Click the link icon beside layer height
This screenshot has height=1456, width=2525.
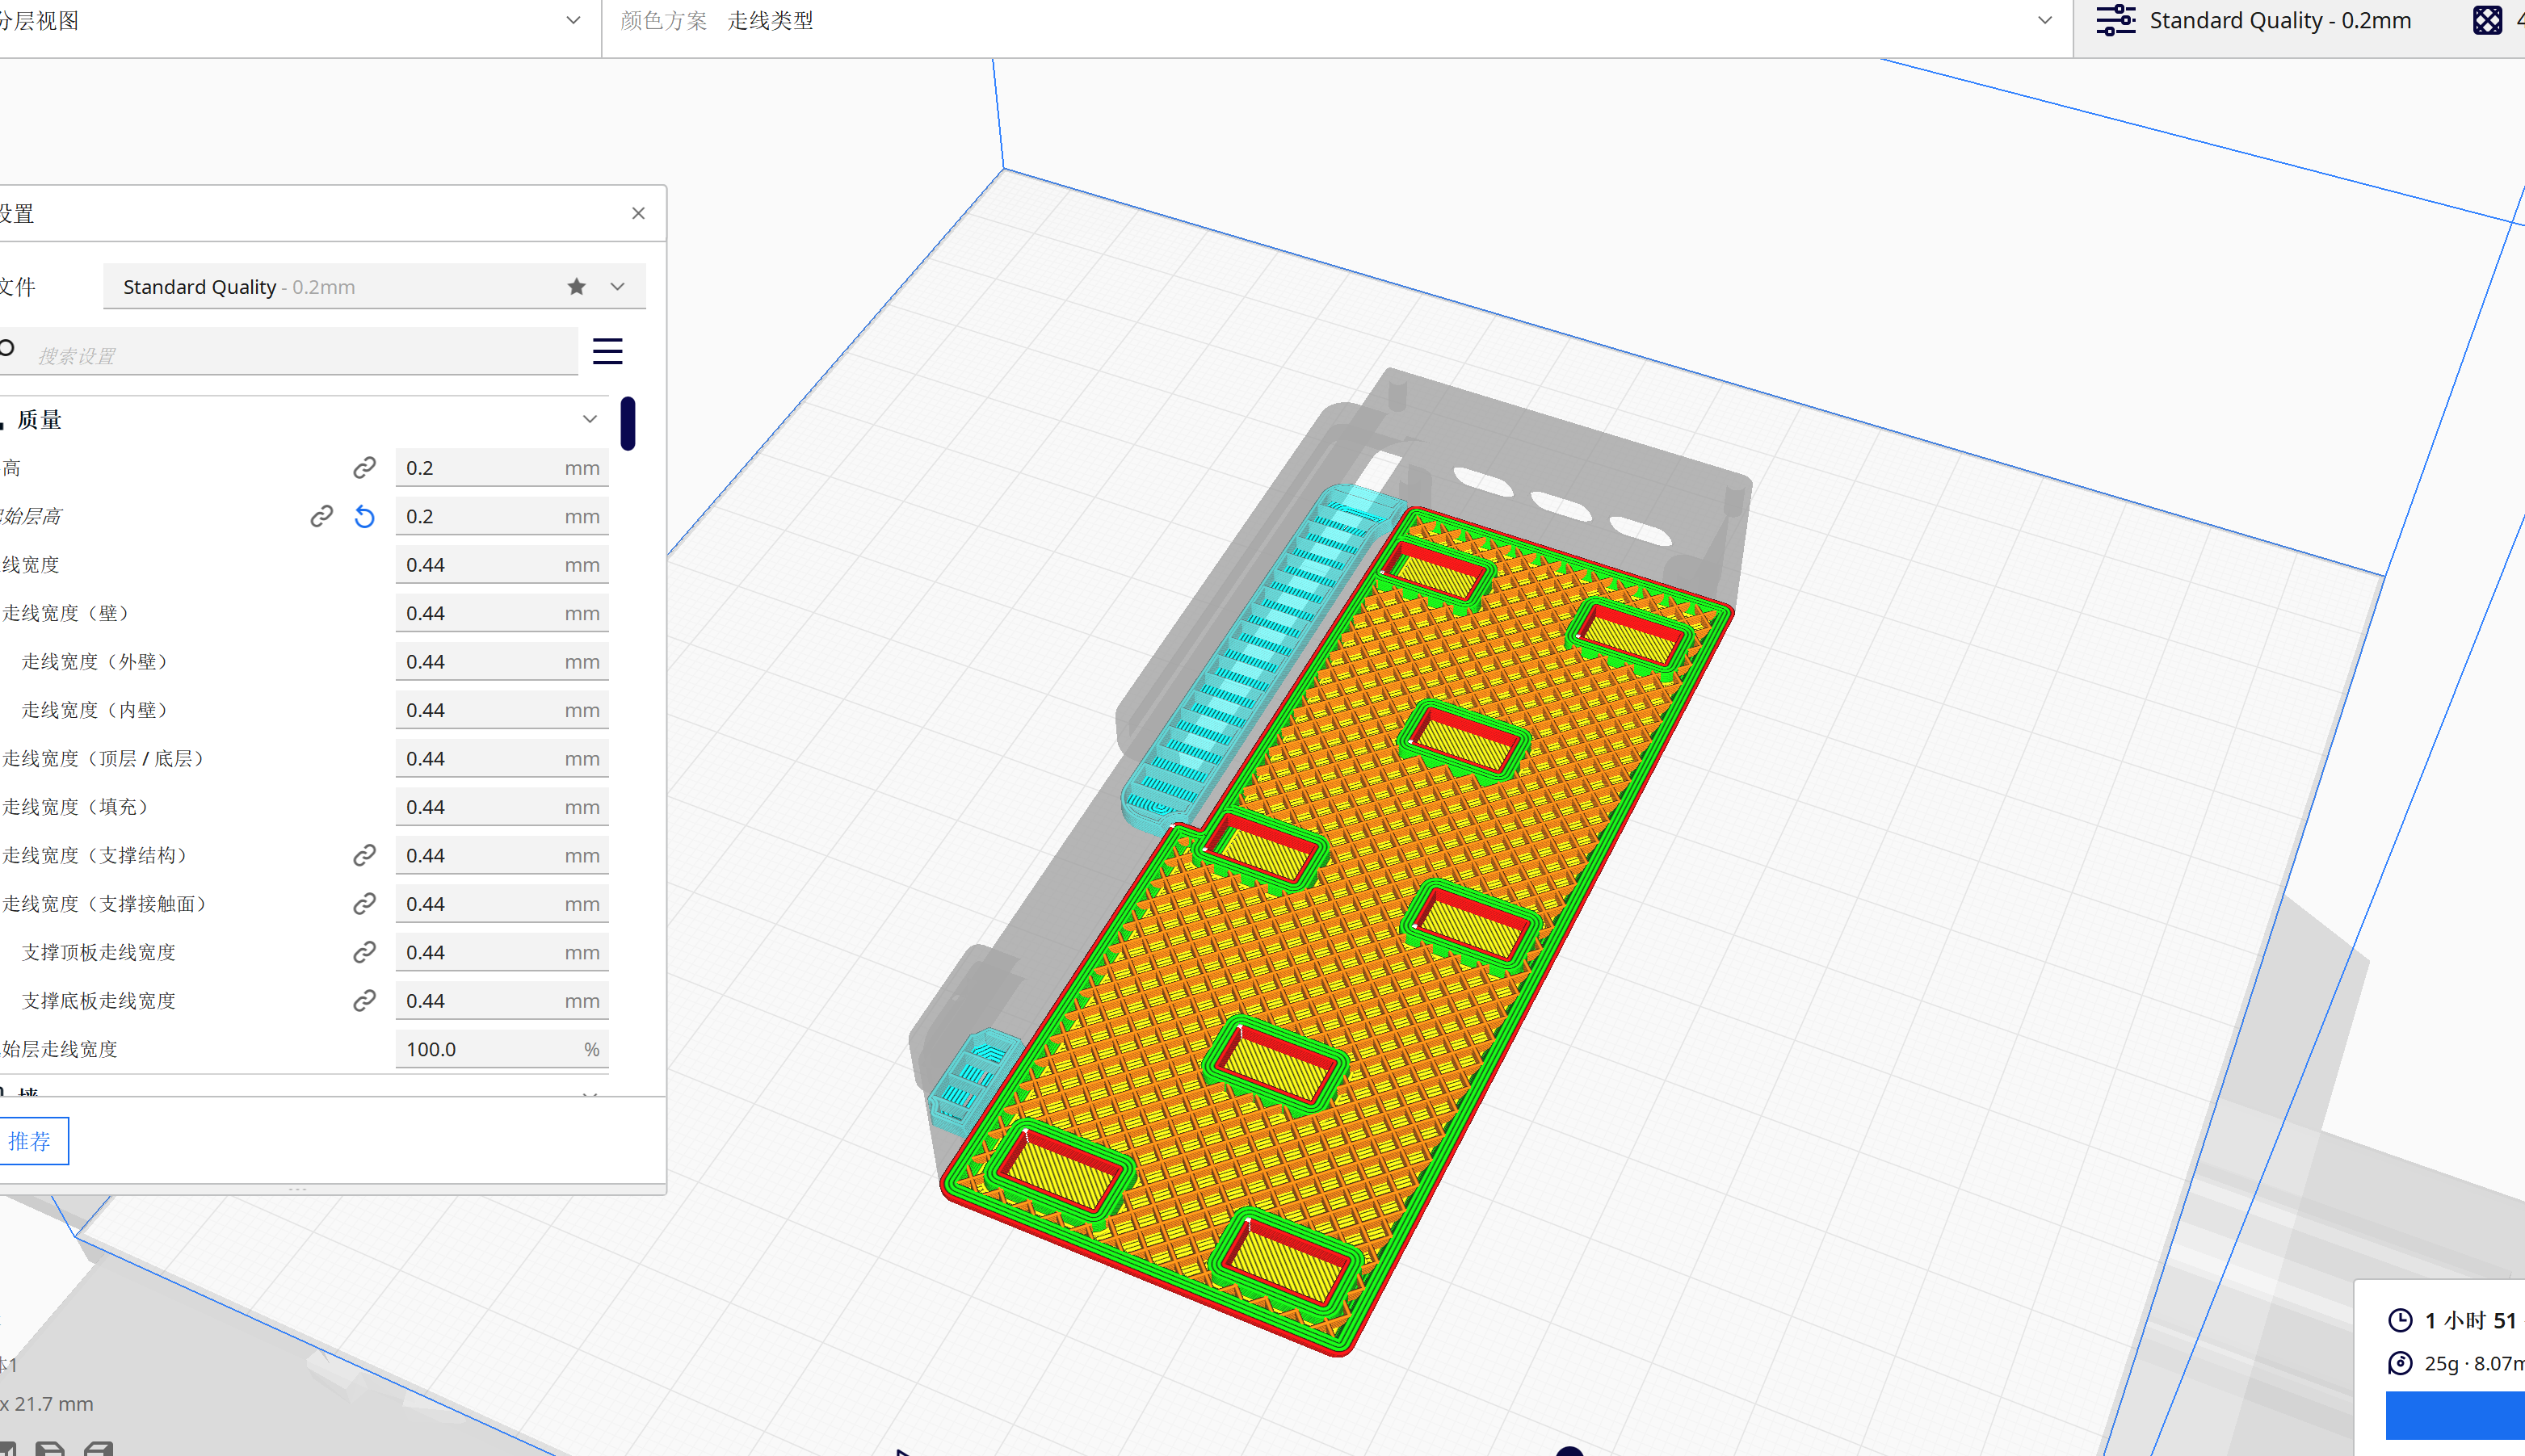click(x=364, y=468)
